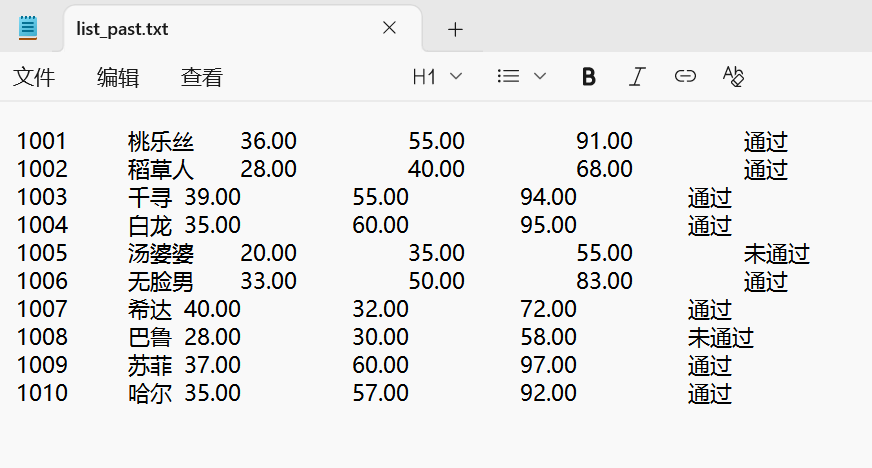872x468 pixels.
Task: Click 未通过 in row 1005
Action: [x=776, y=253]
